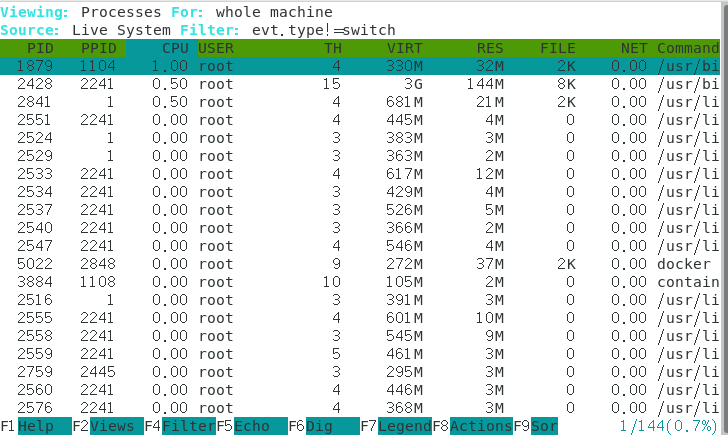Click the 8K FILE value
728x435 pixels.
coord(566,84)
